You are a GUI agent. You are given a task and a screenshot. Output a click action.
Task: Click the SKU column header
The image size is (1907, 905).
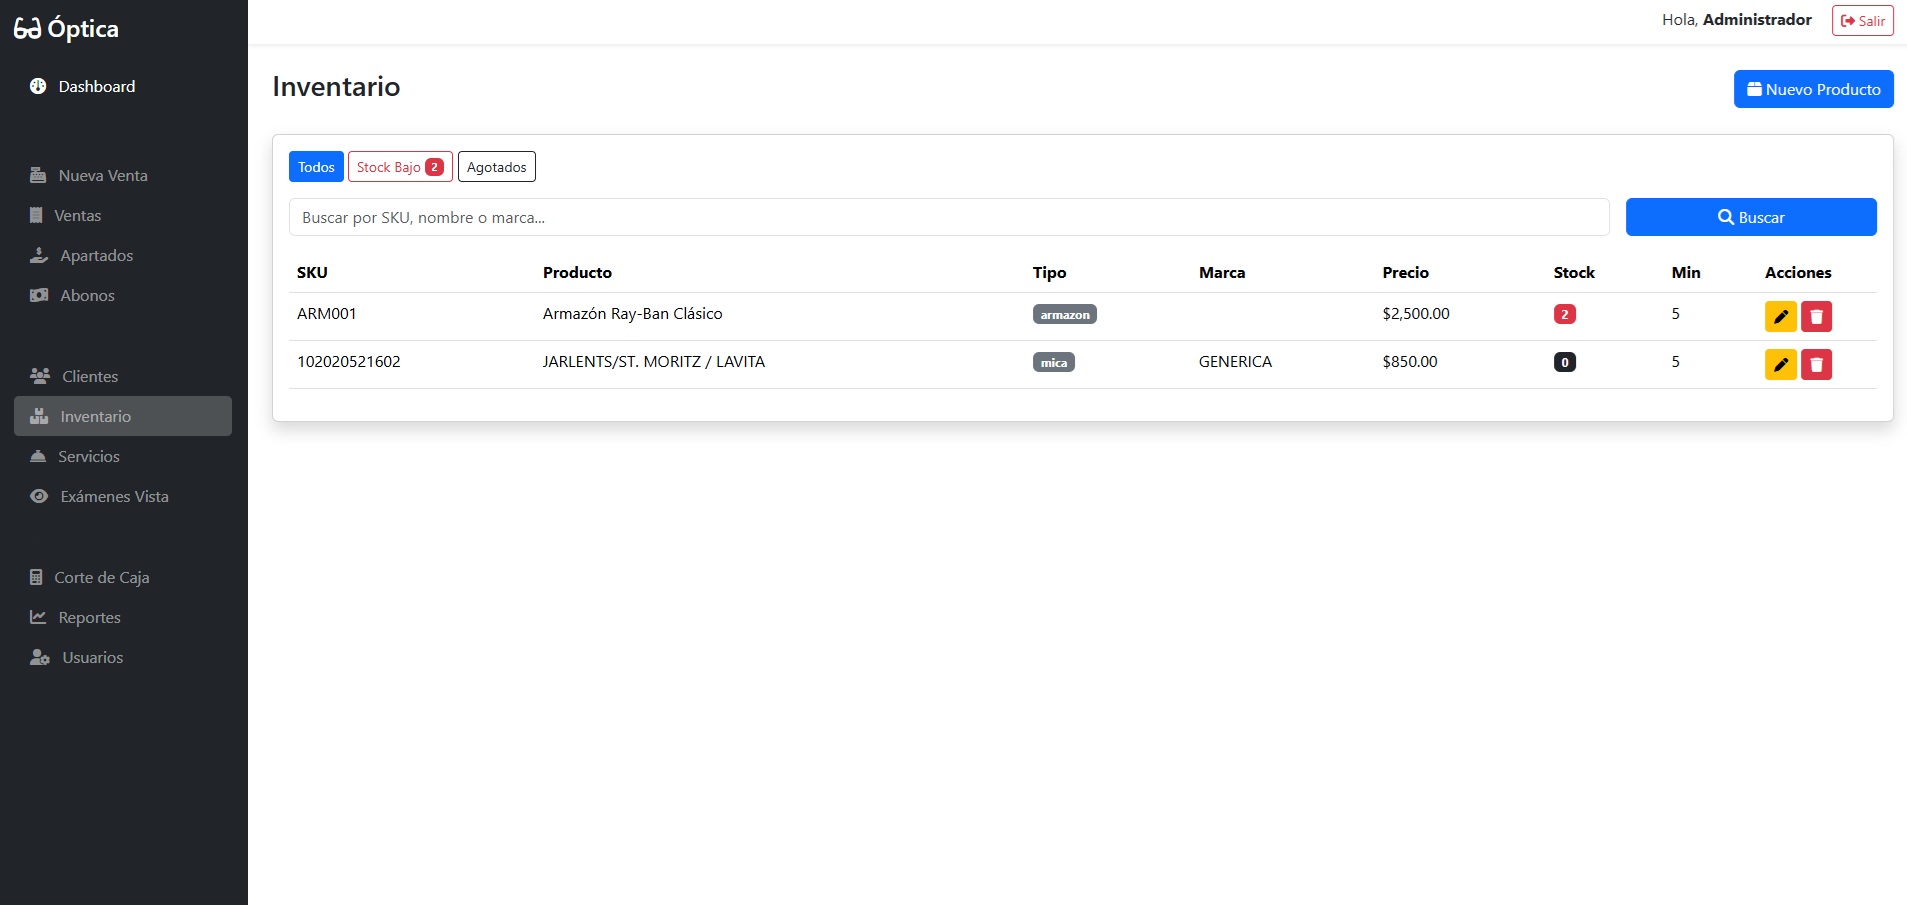click(312, 272)
